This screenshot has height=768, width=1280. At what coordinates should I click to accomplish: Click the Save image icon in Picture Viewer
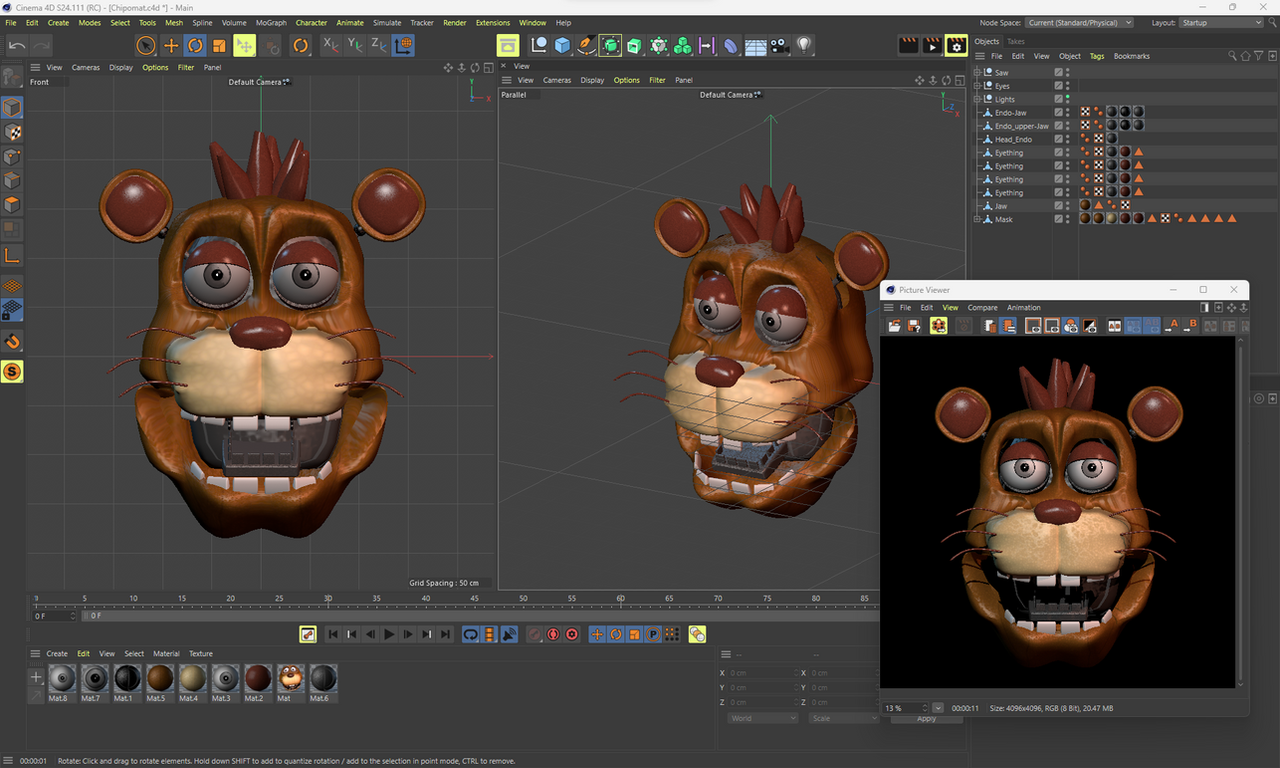point(914,326)
